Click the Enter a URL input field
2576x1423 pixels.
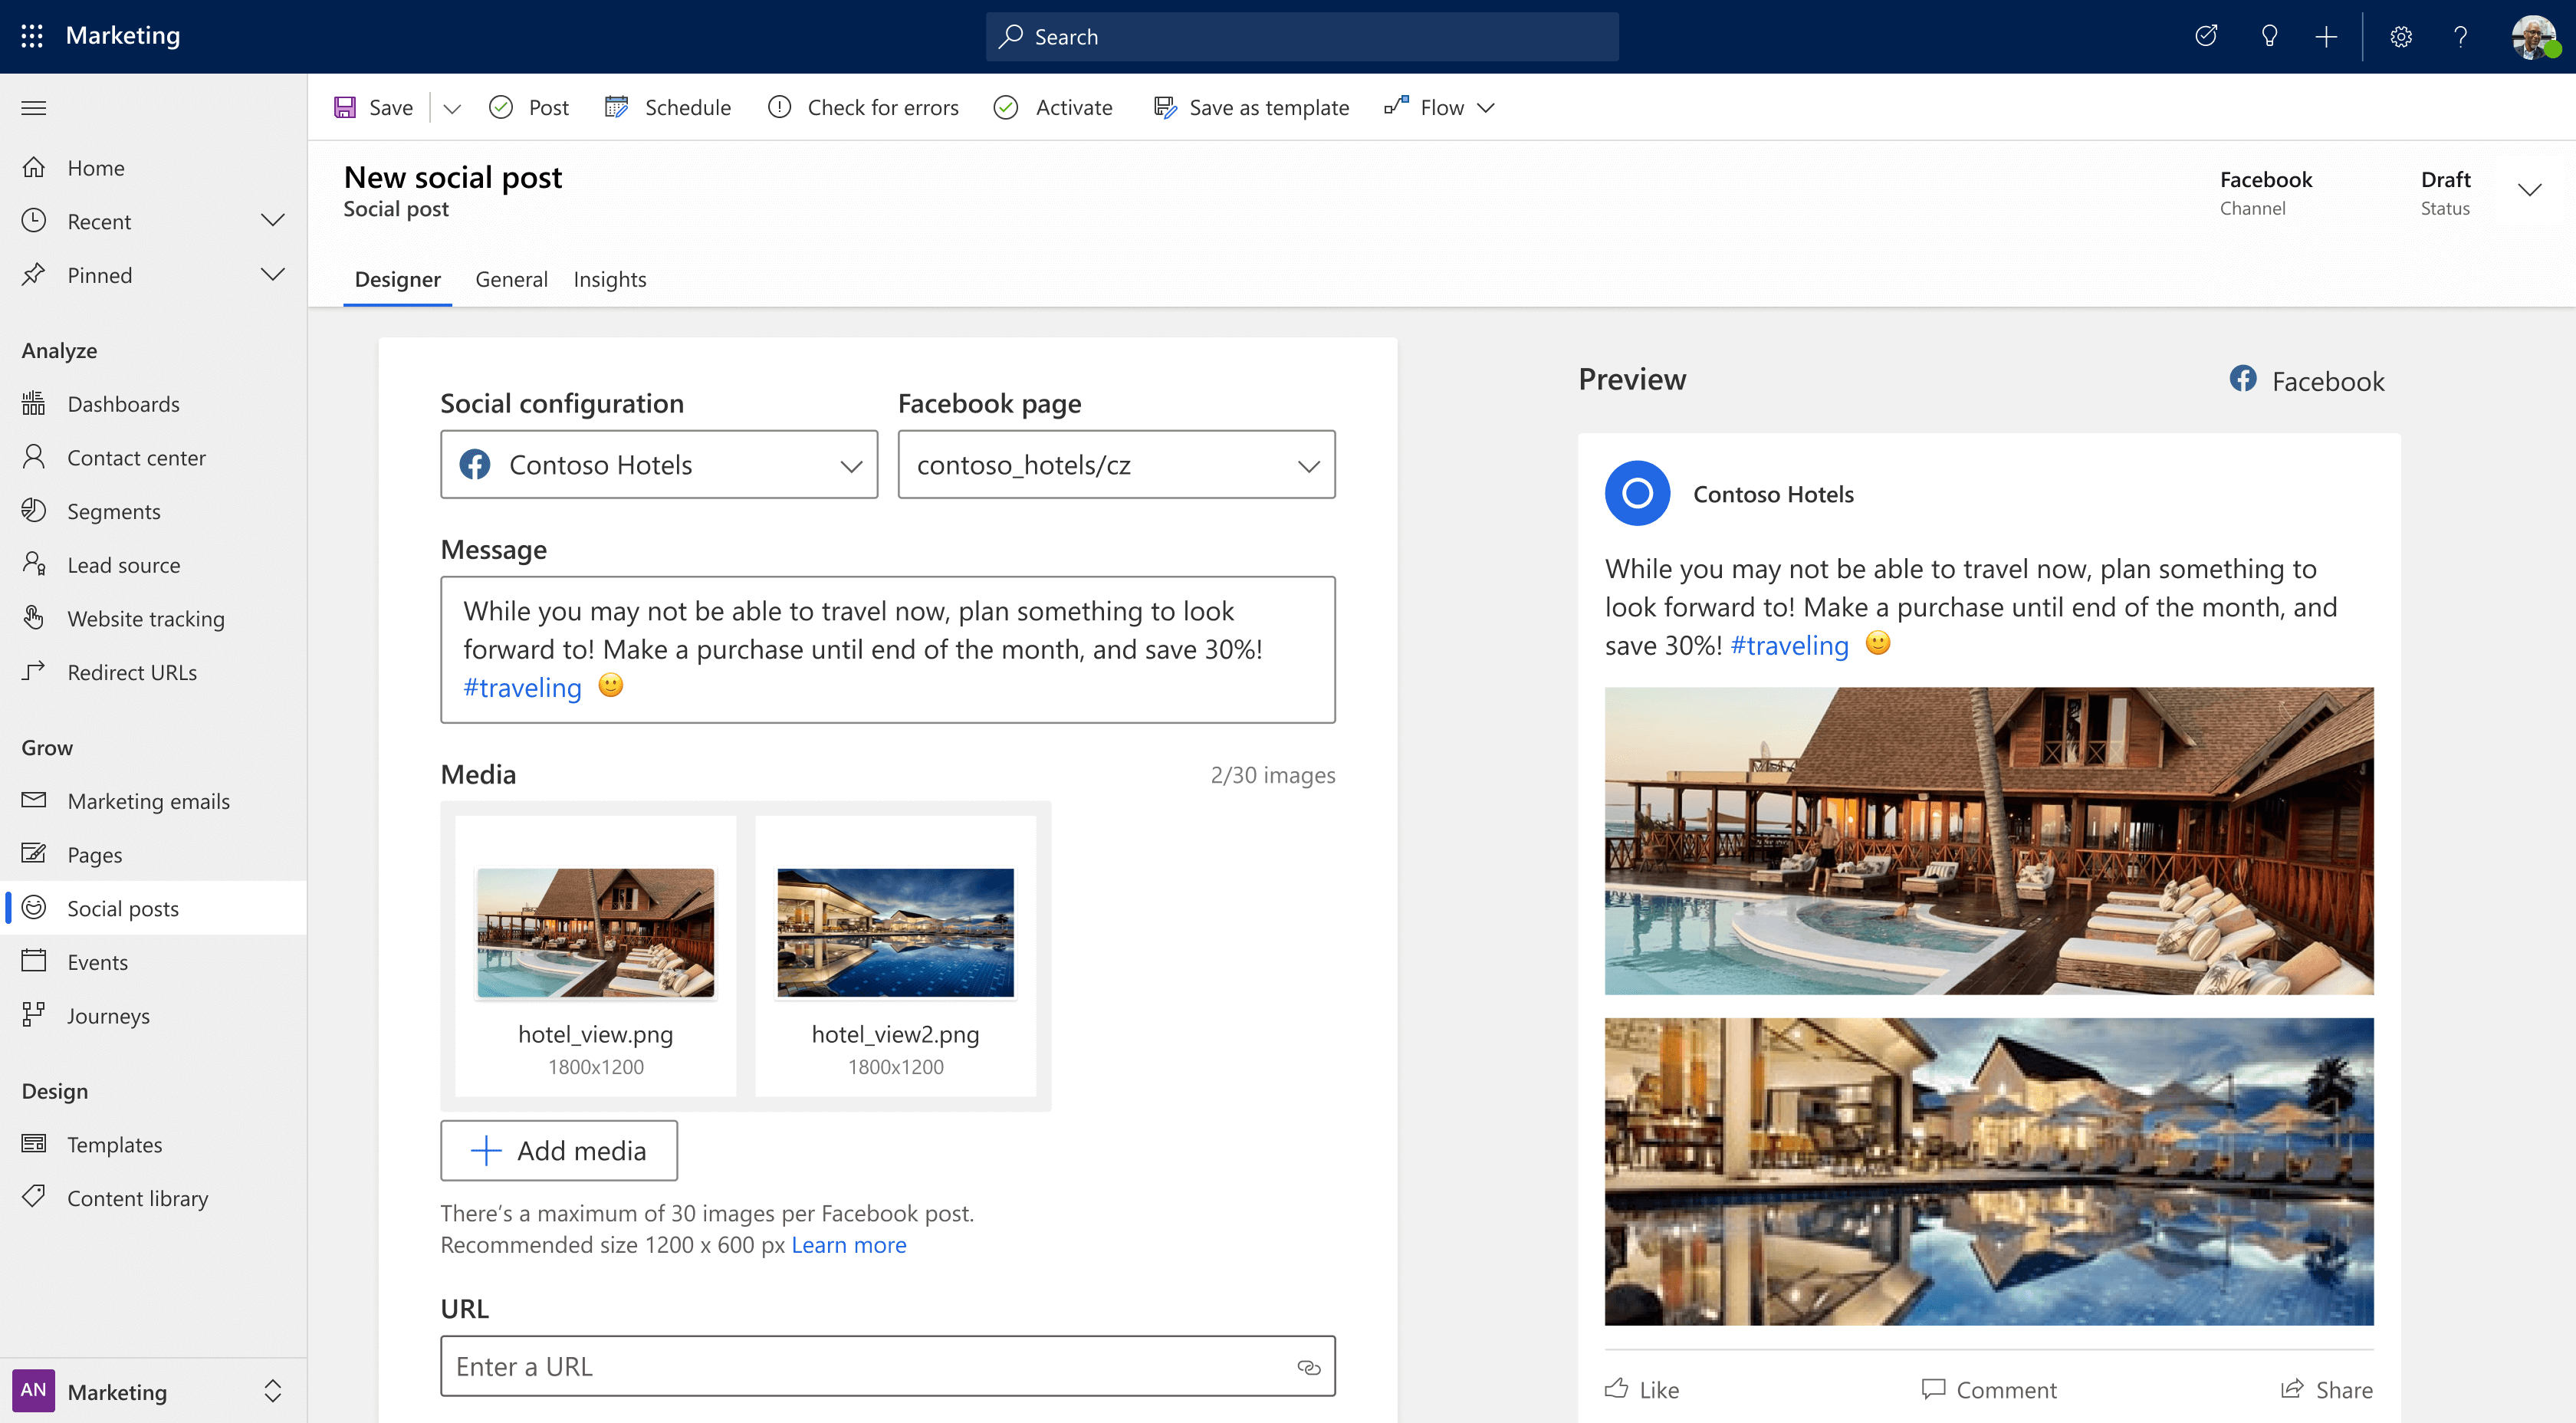pos(887,1367)
